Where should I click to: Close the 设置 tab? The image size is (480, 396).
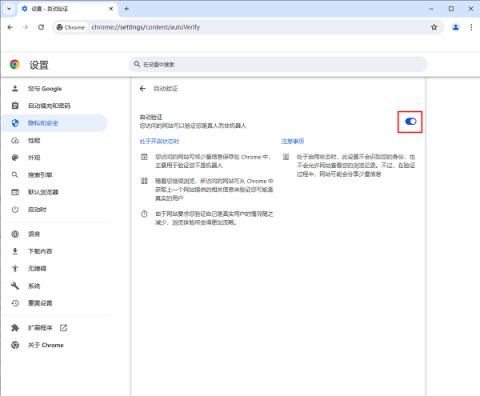(111, 9)
